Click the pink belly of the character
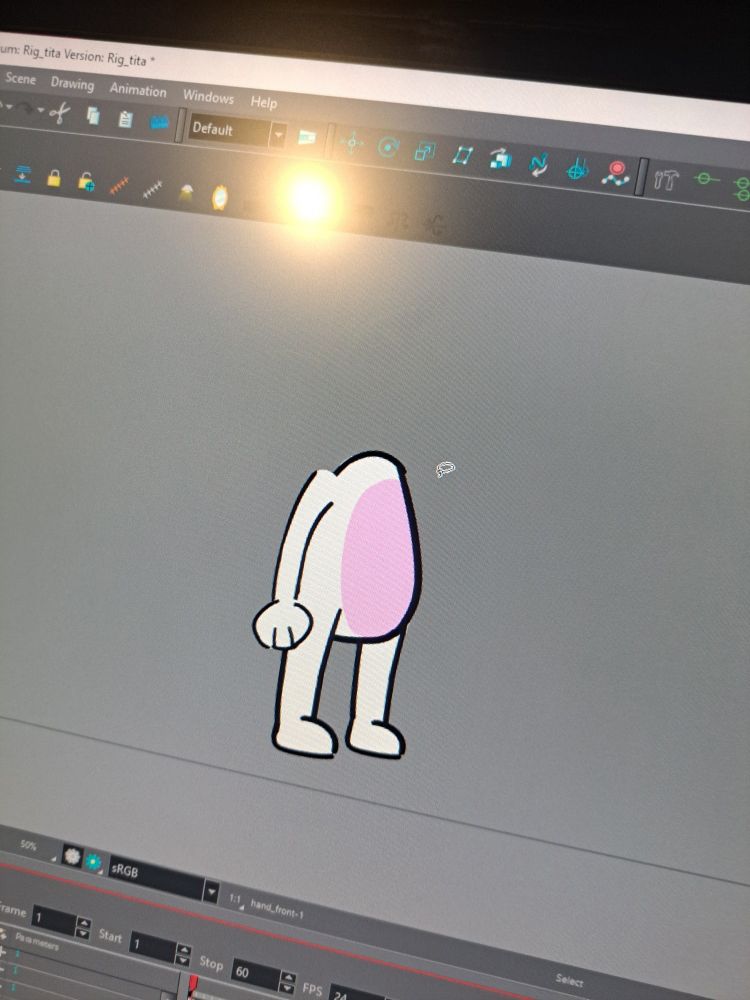 [378, 559]
